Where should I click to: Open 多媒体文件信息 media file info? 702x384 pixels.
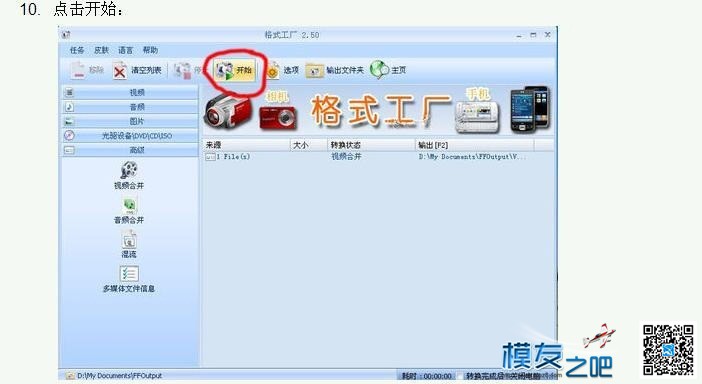point(129,279)
